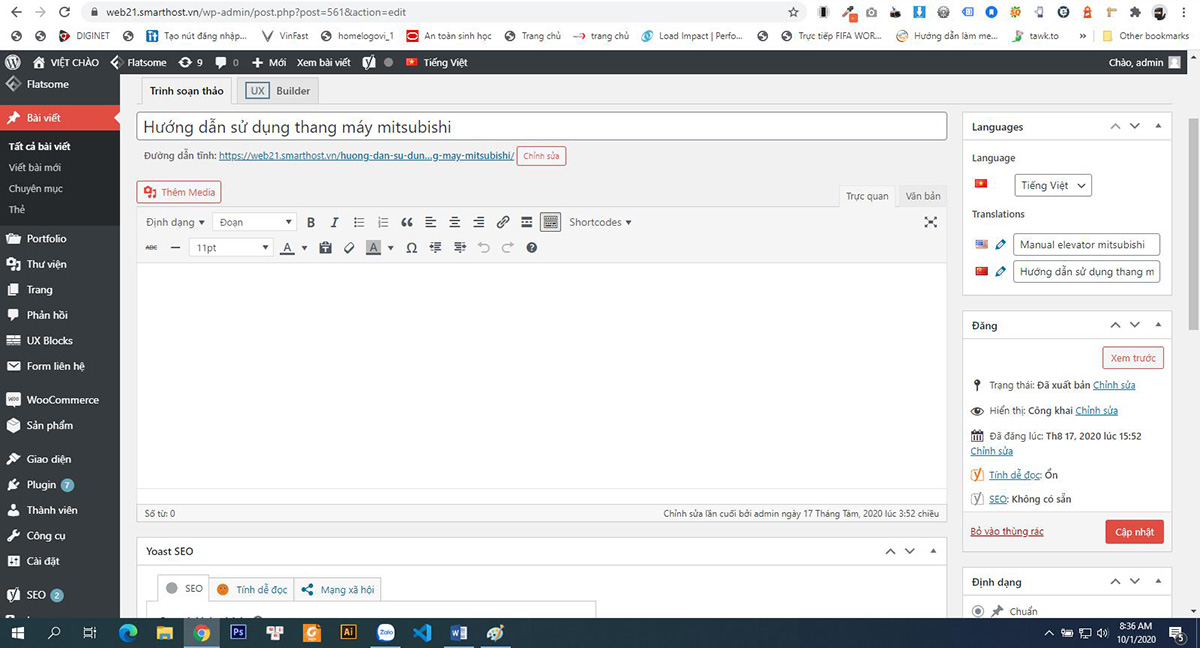This screenshot has height=648, width=1200.
Task: Collapse the Yoast SEO panel triangle toggle
Action: [x=933, y=551]
